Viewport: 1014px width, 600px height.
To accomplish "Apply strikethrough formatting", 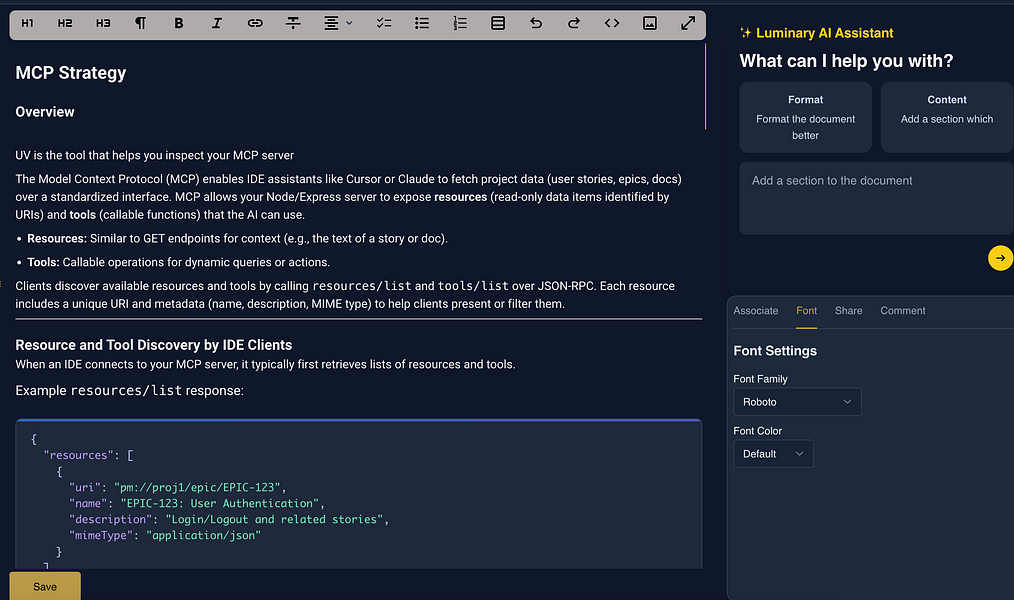I will coord(293,23).
